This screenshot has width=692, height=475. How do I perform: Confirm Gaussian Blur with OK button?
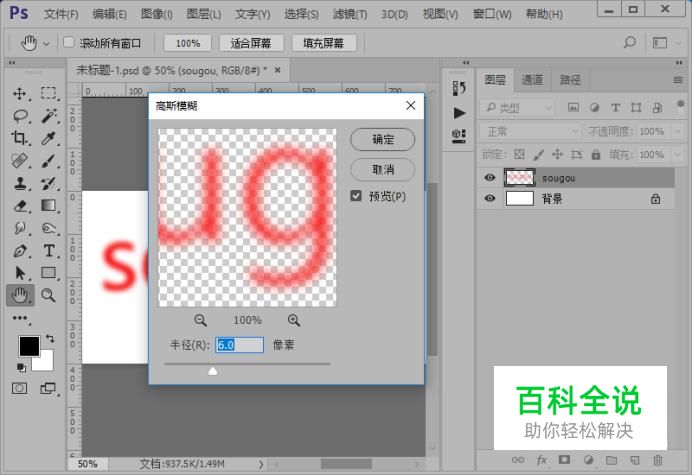[x=383, y=139]
